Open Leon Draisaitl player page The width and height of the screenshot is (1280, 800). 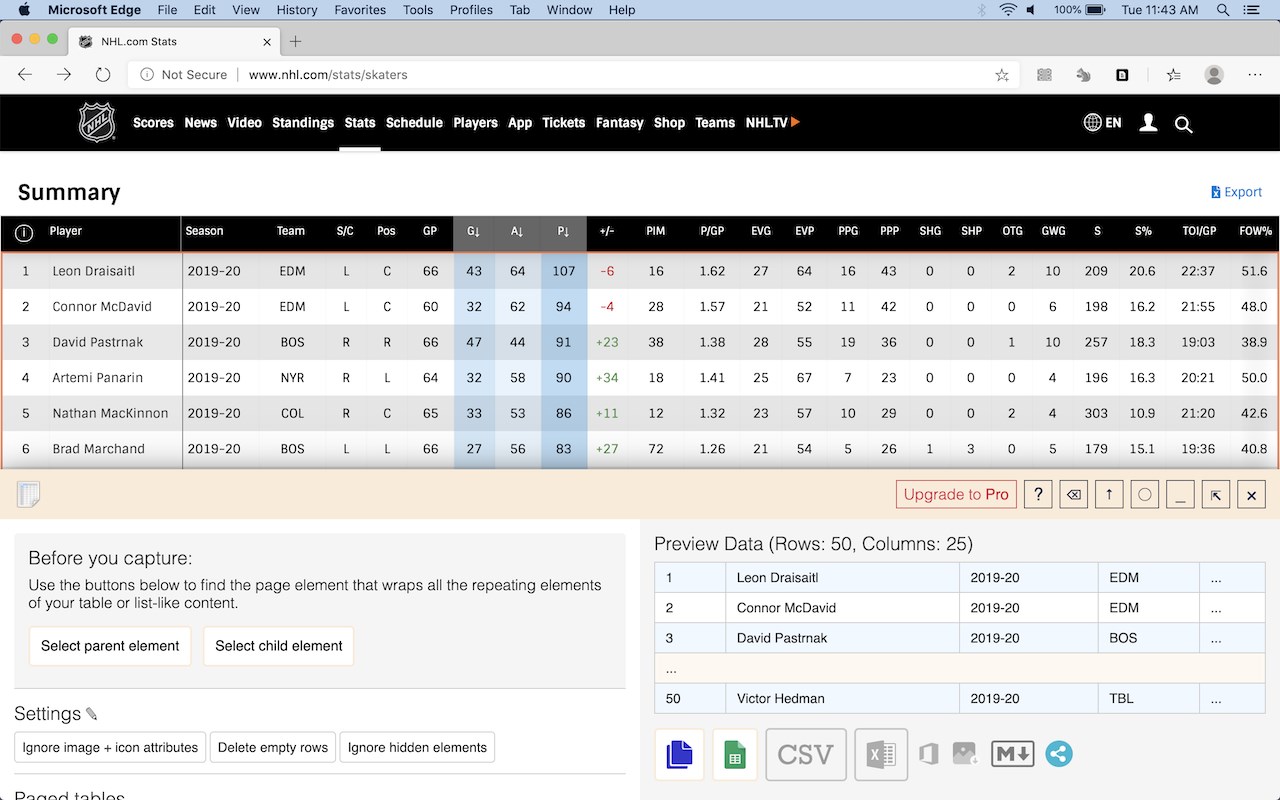pos(93,271)
